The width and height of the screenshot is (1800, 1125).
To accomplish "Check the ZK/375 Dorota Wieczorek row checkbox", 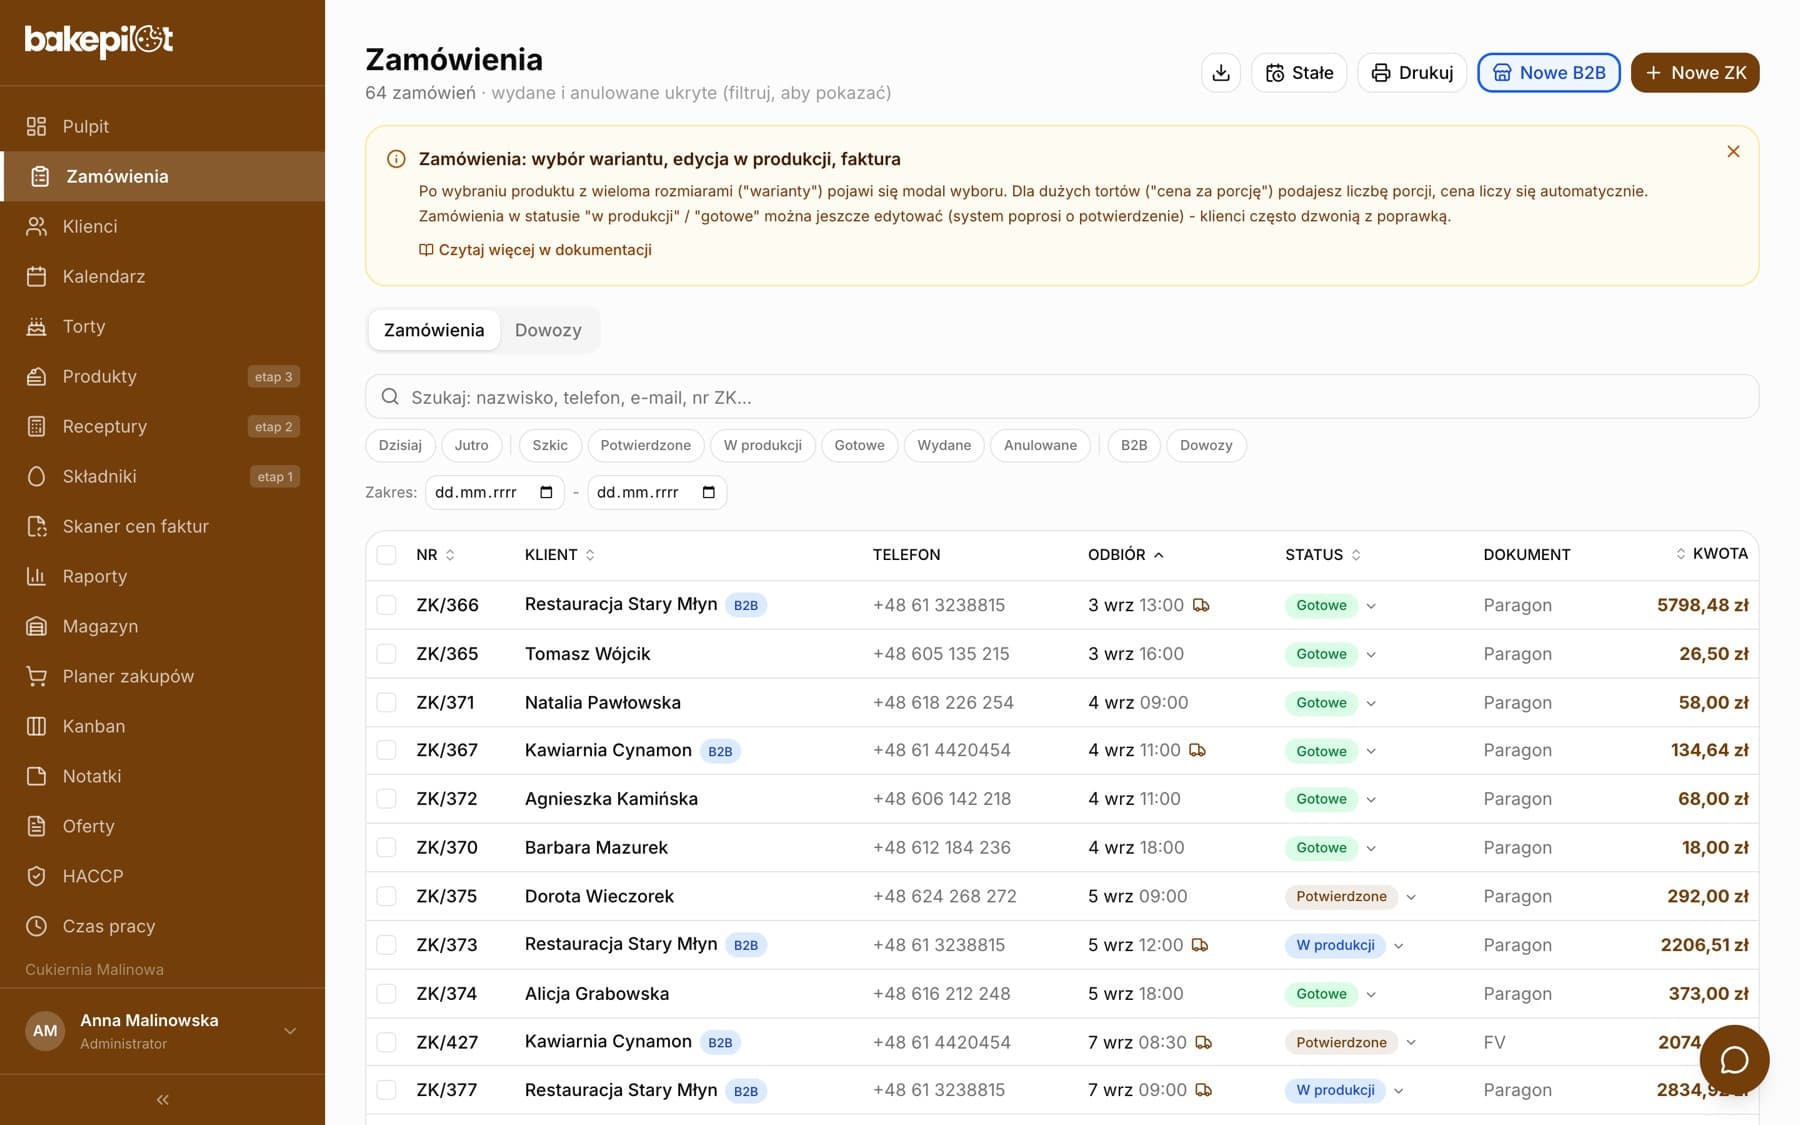I will tap(386, 896).
